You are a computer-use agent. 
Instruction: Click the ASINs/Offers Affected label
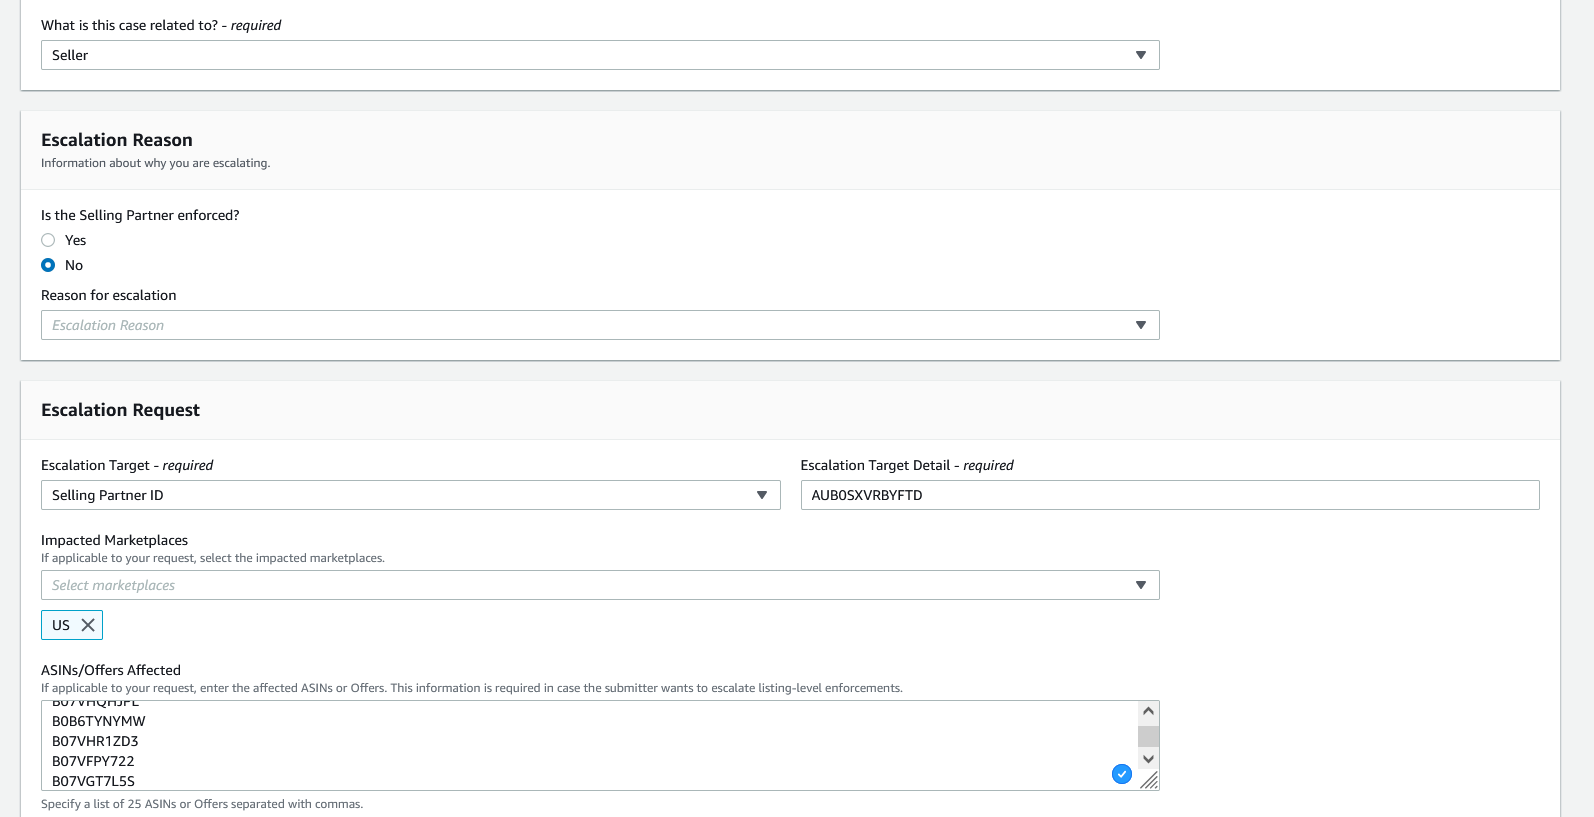(x=111, y=670)
